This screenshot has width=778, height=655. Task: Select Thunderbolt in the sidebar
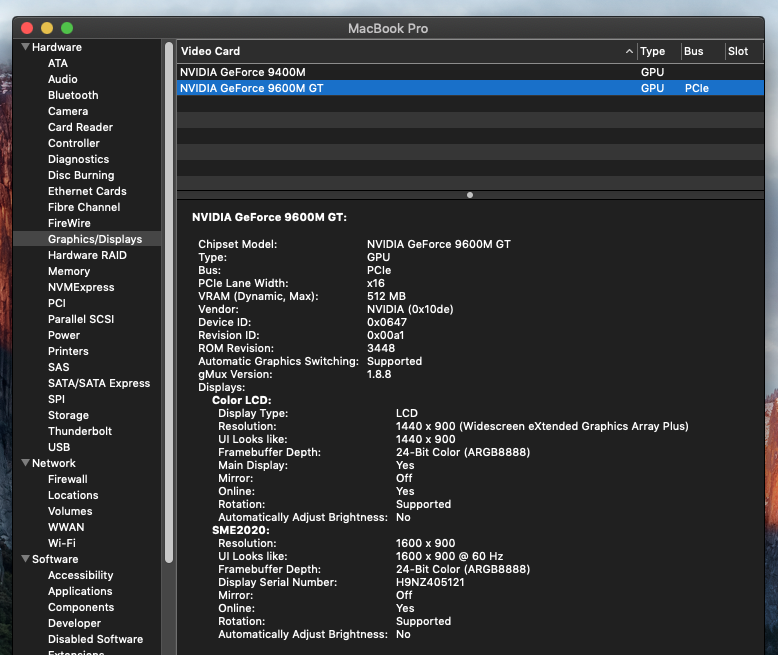[79, 431]
